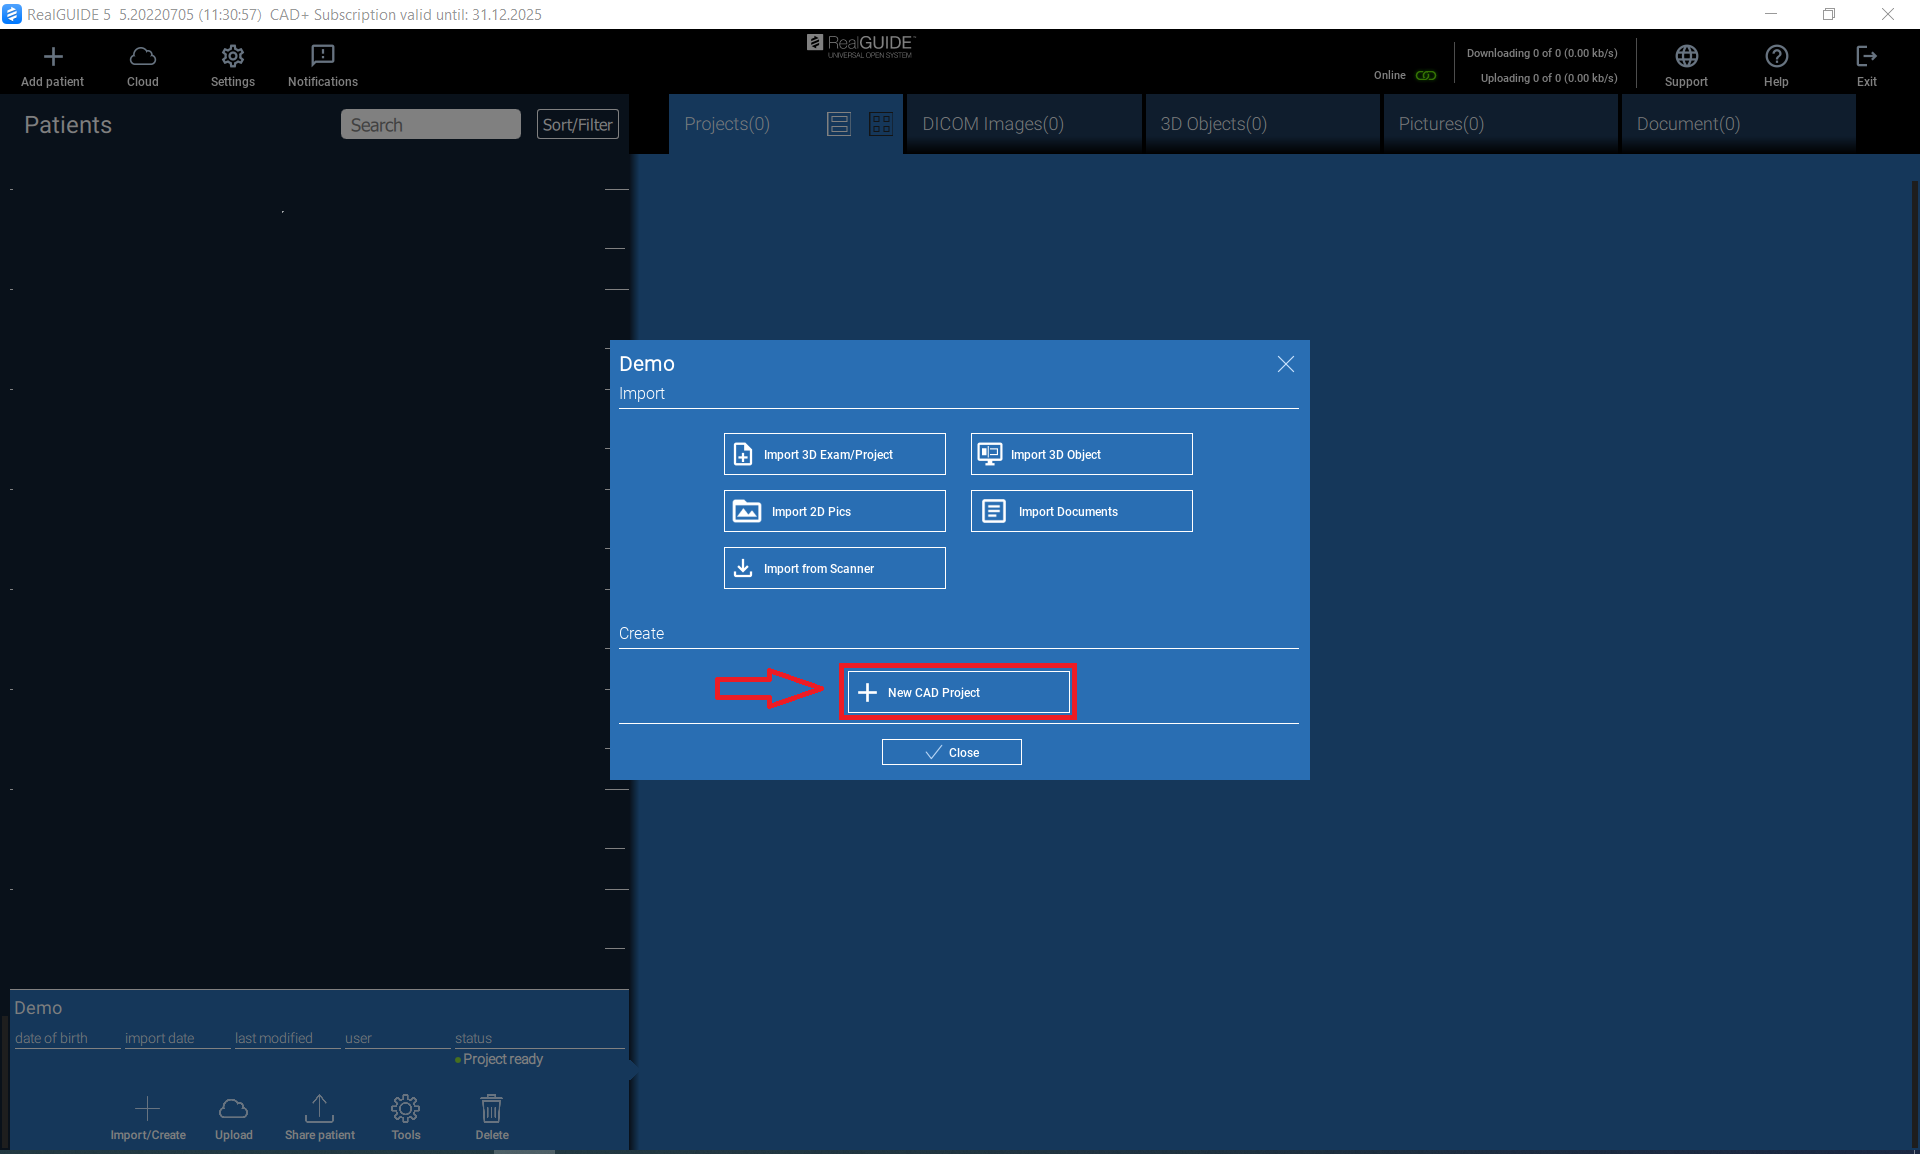
Task: Click the Tools gear in patient panel
Action: [x=405, y=1109]
